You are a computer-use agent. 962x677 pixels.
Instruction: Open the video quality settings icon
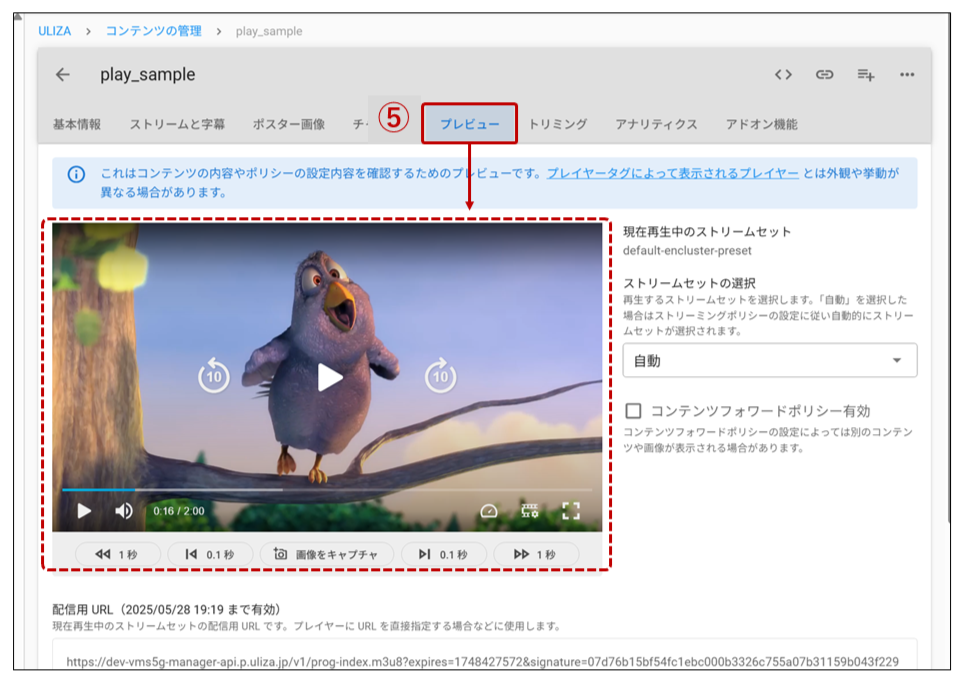coord(529,511)
